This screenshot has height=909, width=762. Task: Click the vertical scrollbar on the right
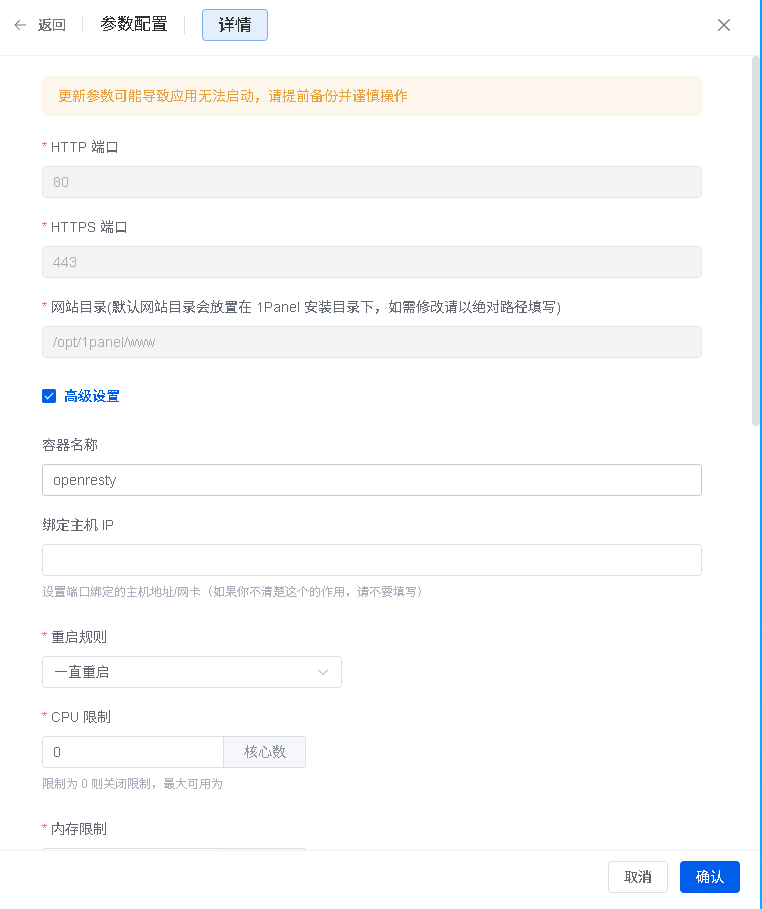click(756, 240)
